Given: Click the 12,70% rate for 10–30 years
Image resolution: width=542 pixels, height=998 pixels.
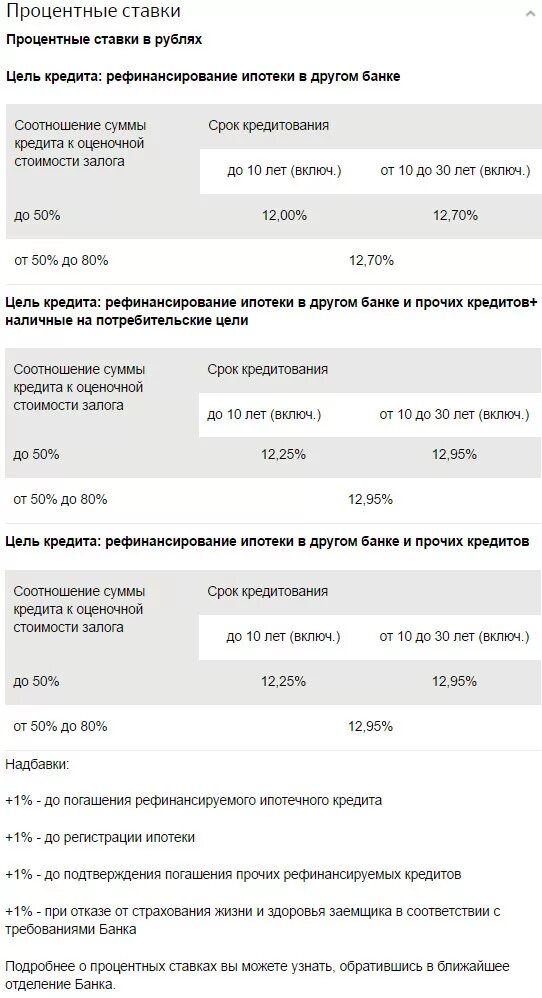Looking at the screenshot, I should pos(455,215).
